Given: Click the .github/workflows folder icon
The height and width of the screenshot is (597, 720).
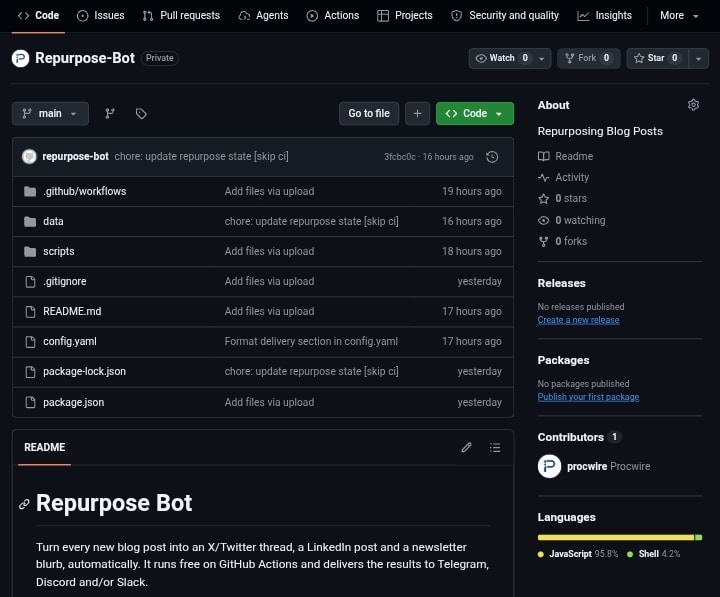Looking at the screenshot, I should coord(30,191).
